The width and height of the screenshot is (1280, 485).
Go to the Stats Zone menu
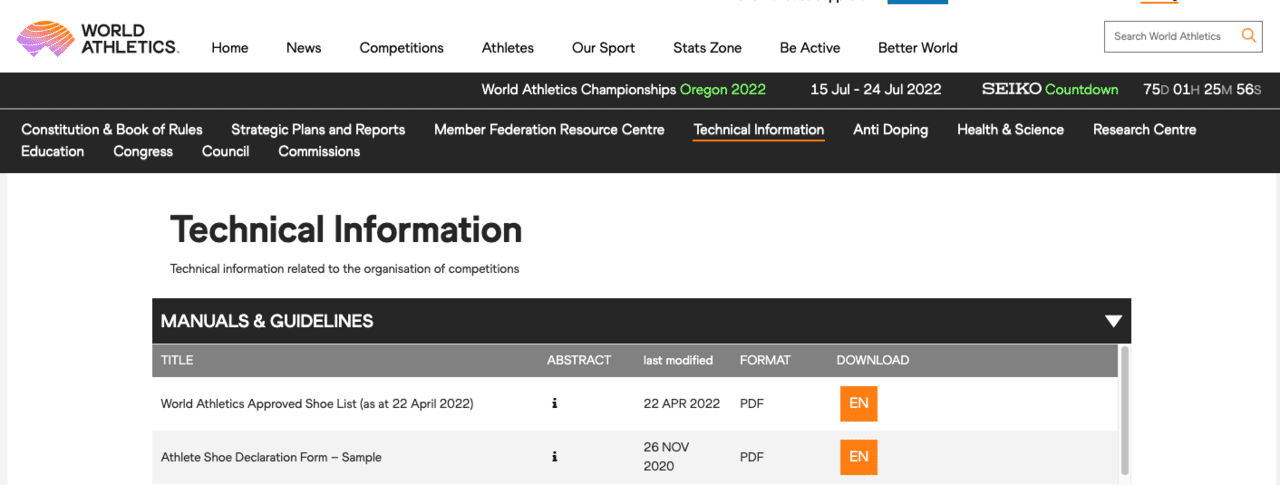click(x=707, y=48)
